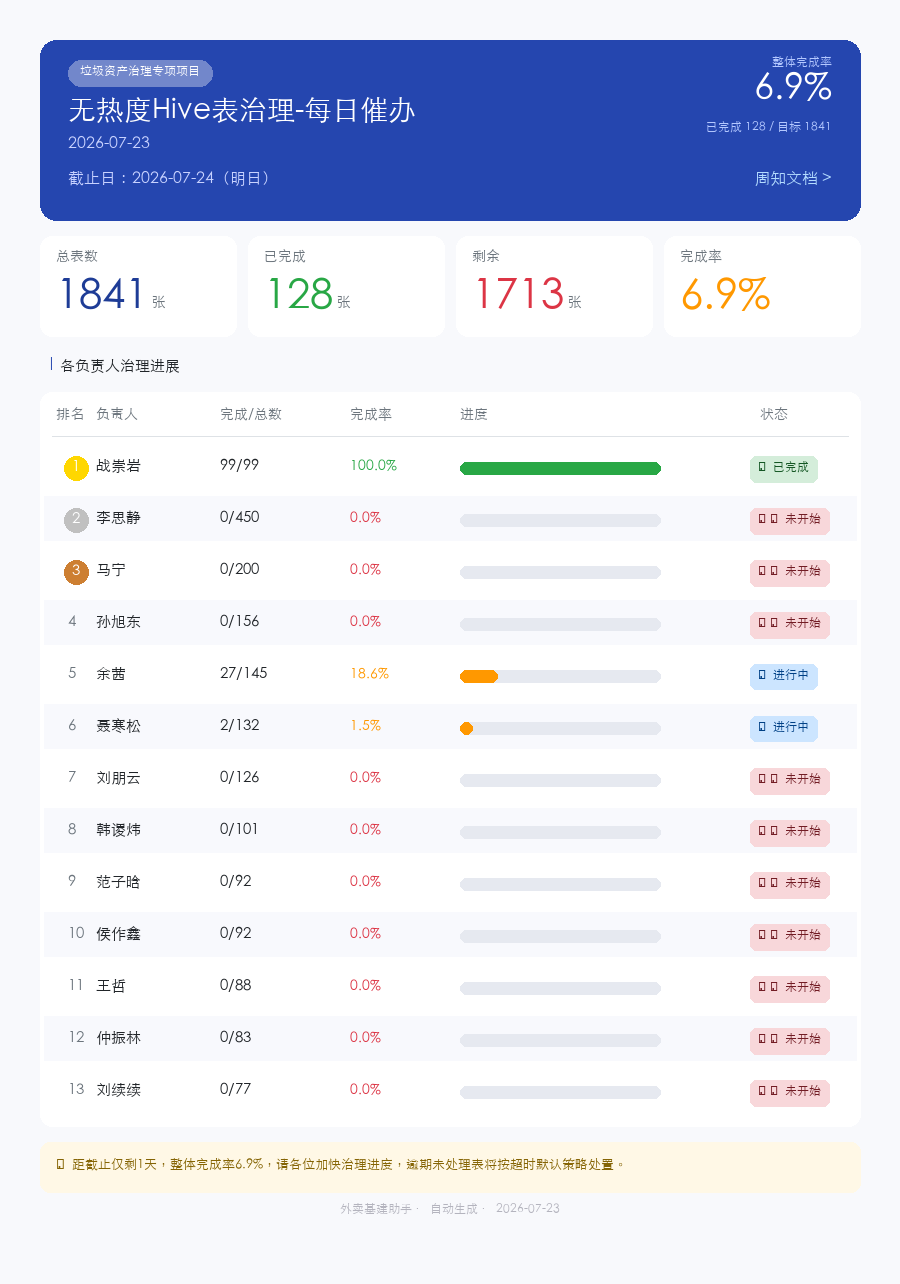Select the name 马宁 in the table

[x=111, y=570]
